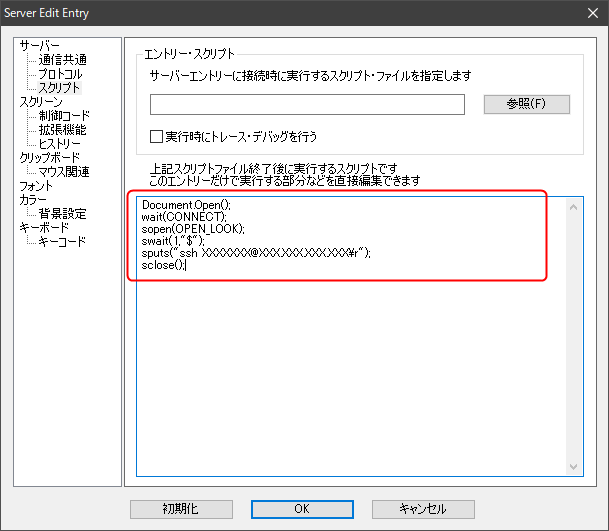Select マウス関連 tree item
This screenshot has width=609, height=531.
64,172
